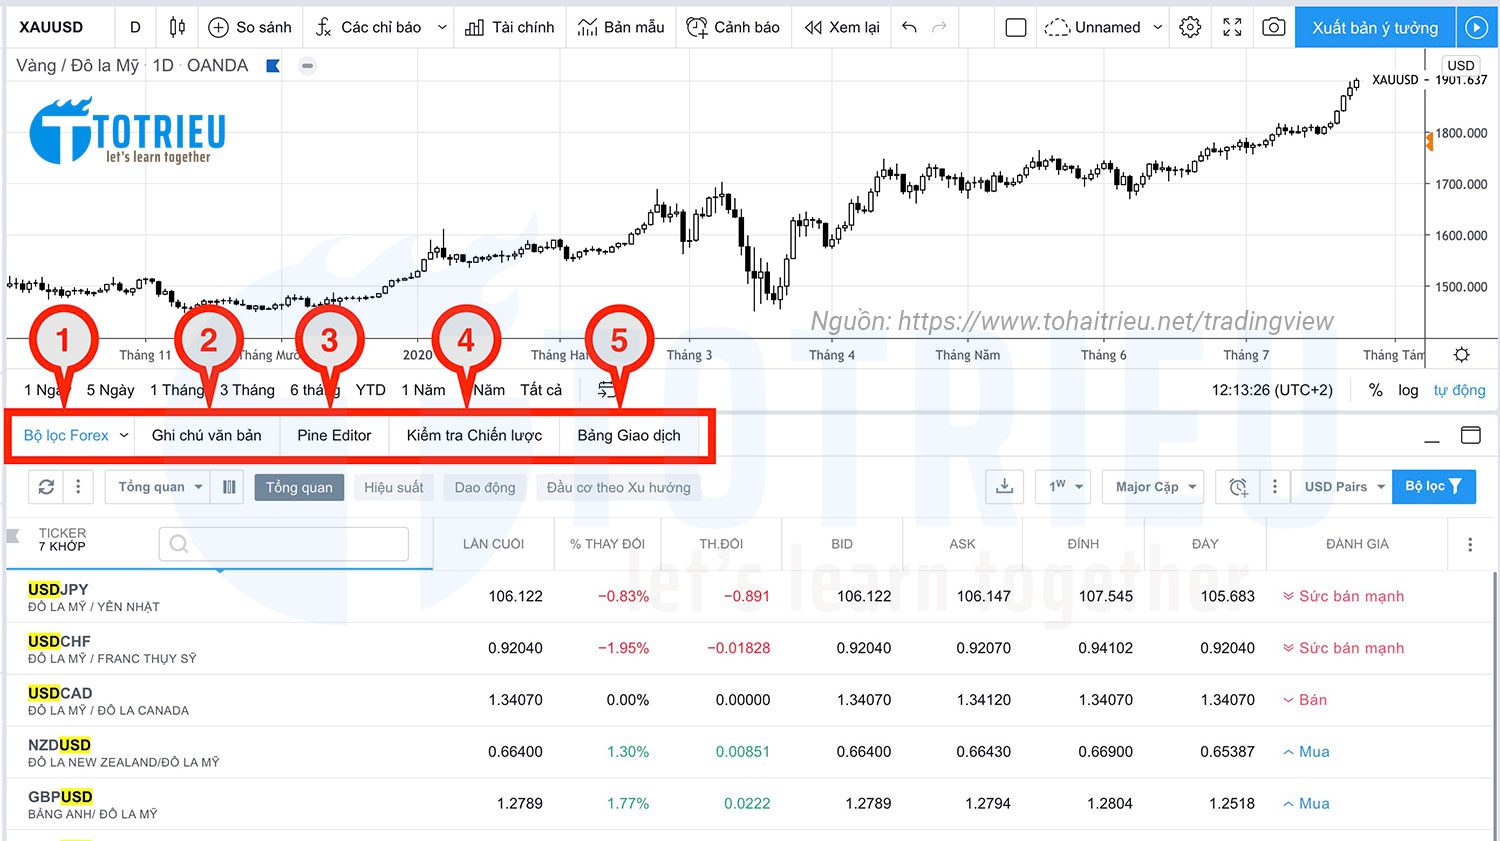Viewport: 1500px width, 841px height.
Task: Select the GBPUSD ticker row
Action: (x=750, y=804)
